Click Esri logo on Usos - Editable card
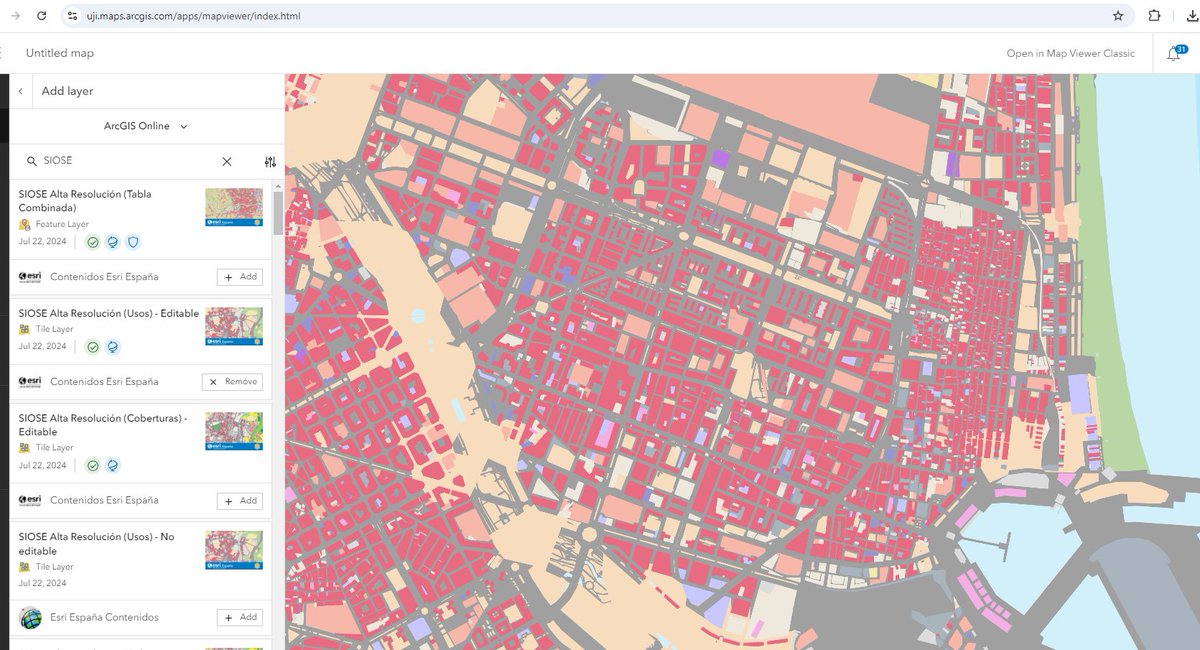Screen dimensions: 1200x650 (30, 382)
